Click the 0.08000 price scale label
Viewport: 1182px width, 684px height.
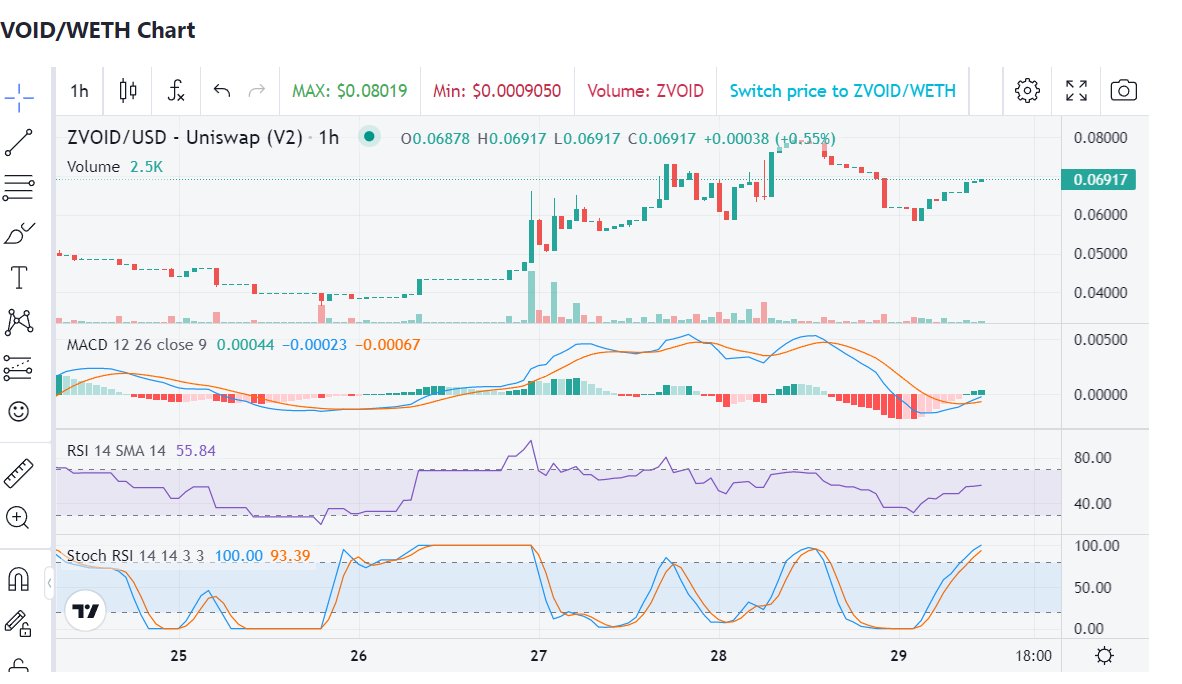[1100, 138]
